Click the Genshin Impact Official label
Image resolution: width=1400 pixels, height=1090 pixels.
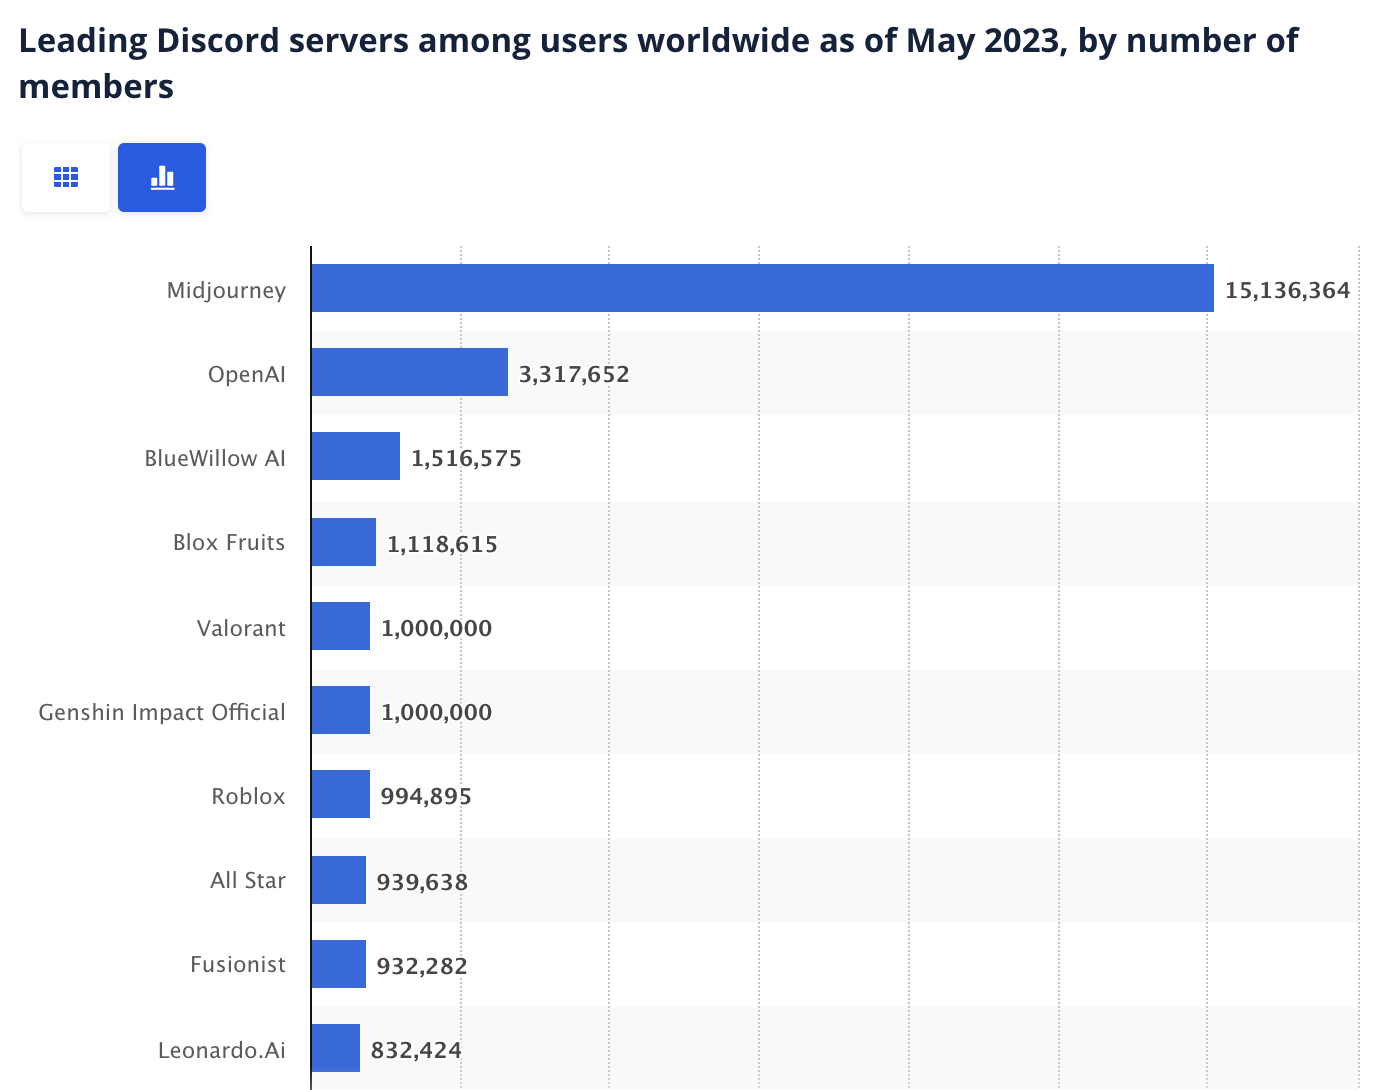[x=162, y=712]
